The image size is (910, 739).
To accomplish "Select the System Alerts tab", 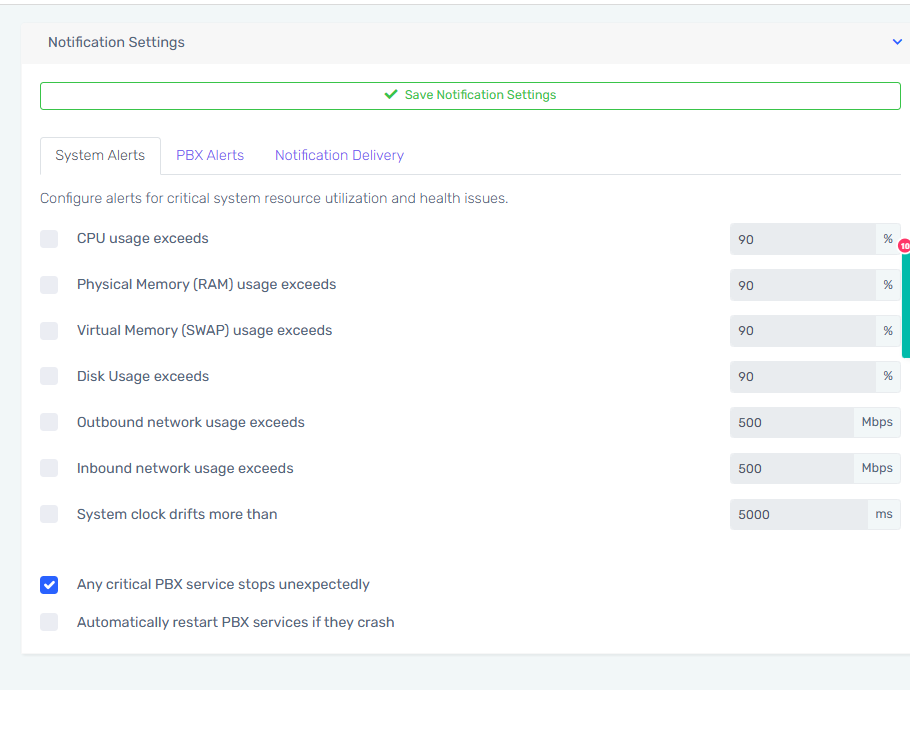I will [100, 155].
